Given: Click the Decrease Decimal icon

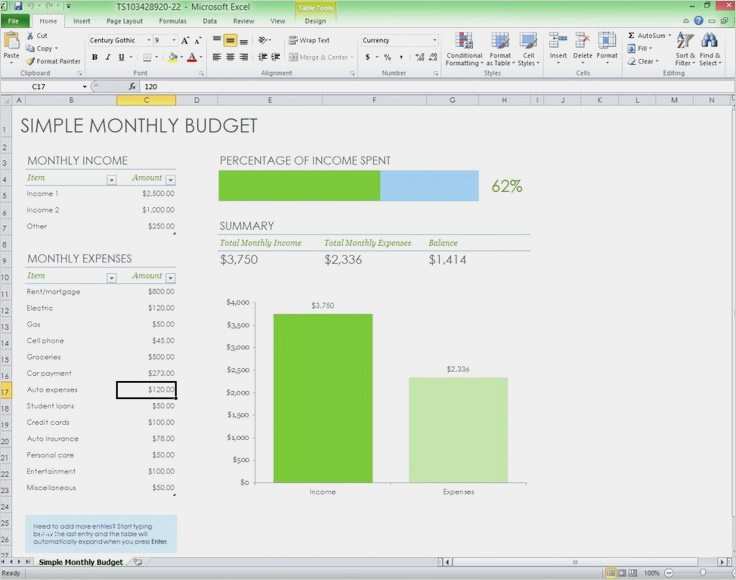Looking at the screenshot, I should (x=433, y=57).
